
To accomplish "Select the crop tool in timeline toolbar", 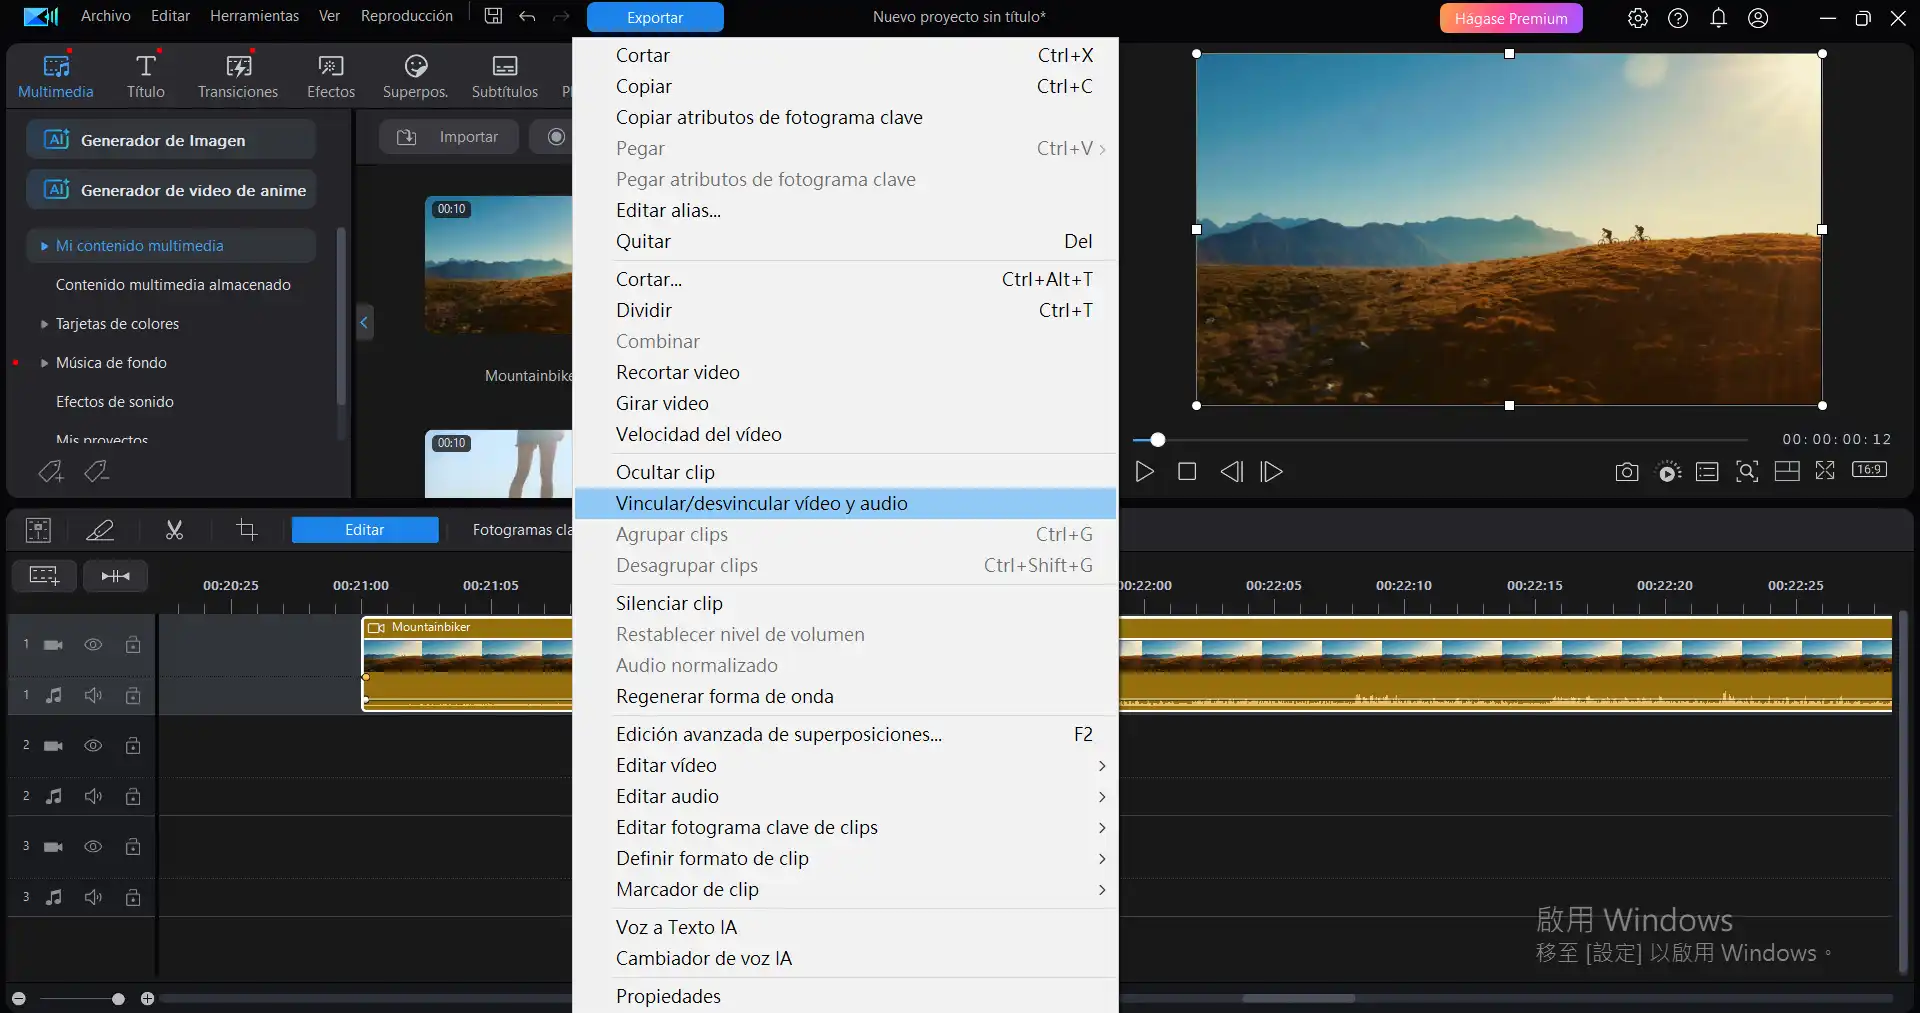I will [246, 530].
